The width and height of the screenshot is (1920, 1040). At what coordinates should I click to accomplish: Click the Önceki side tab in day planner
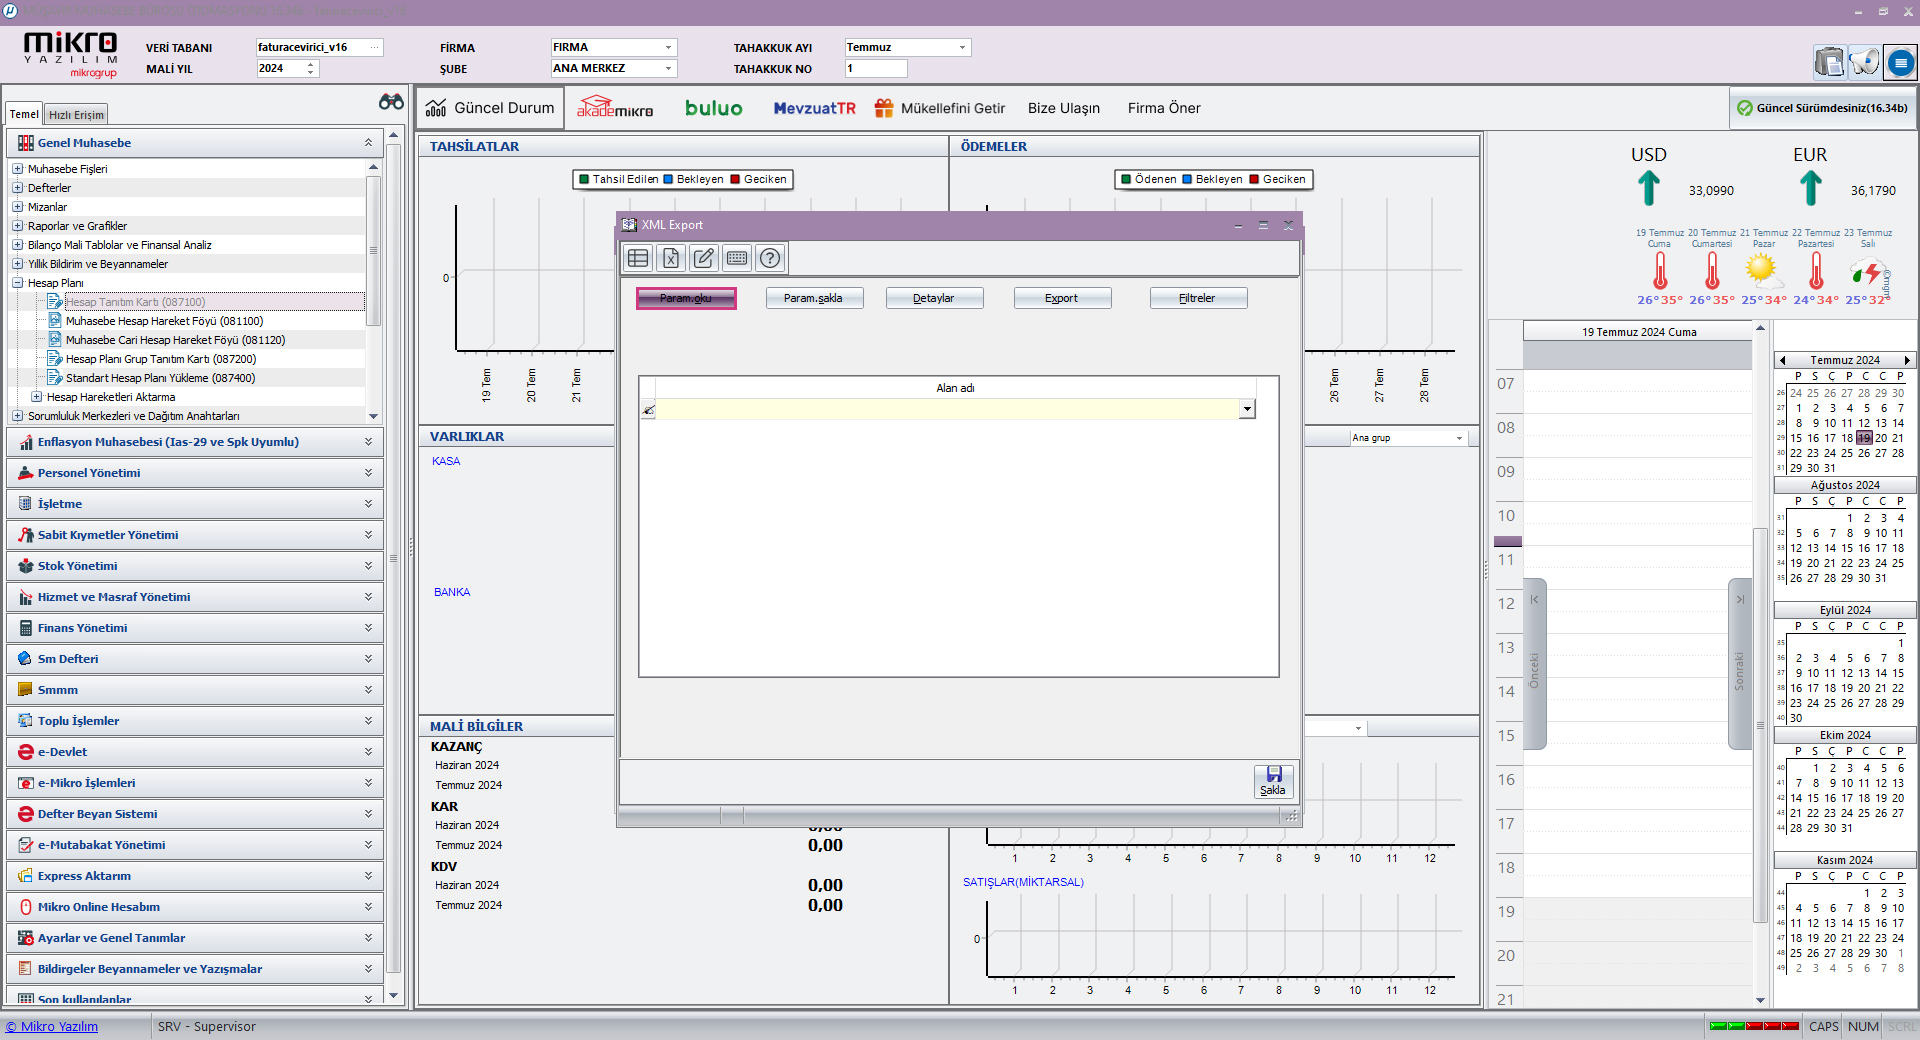1534,664
